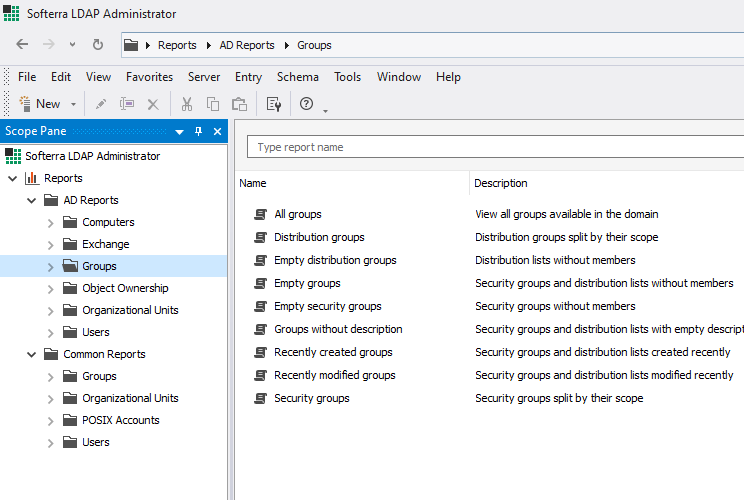Select the Exchange folder in tree
Viewport: 744px width, 500px height.
[x=105, y=244]
